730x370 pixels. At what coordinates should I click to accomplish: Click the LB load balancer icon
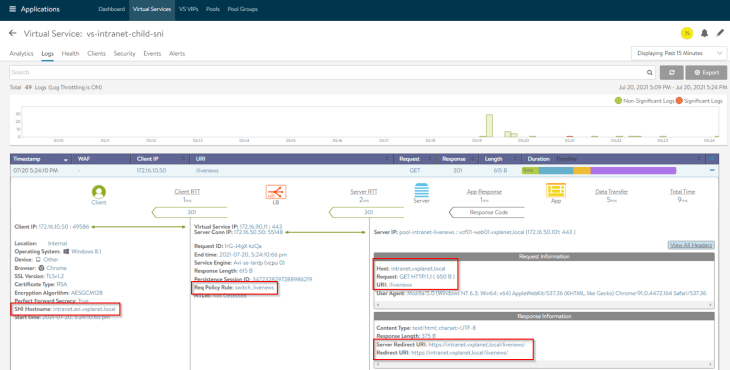(276, 191)
